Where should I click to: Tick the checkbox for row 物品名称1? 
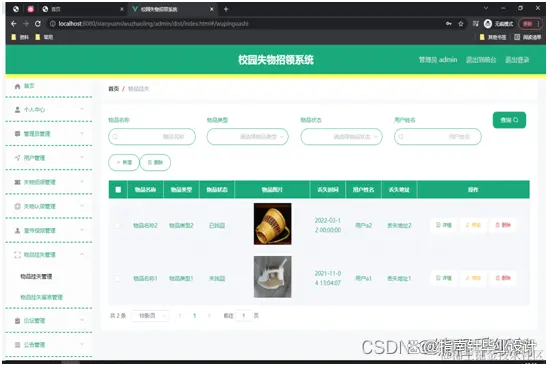118,278
